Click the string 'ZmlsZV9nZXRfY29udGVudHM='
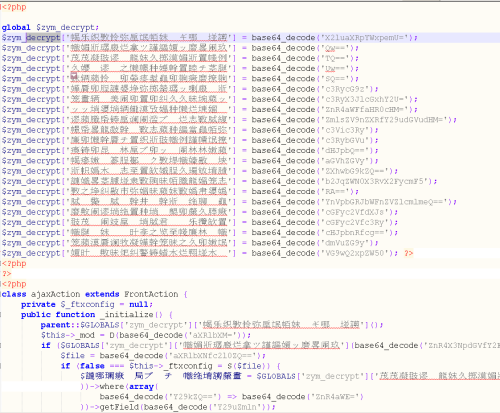500x413 pixels. click(384, 120)
